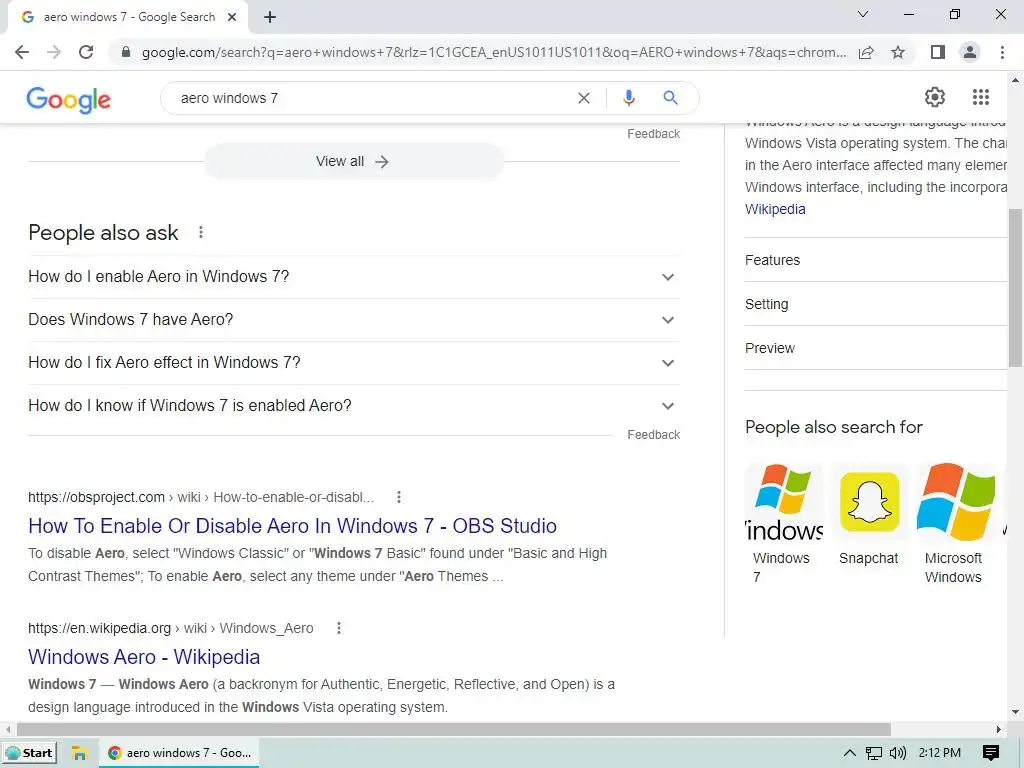Click obsproject.com breadcrumb URL text

click(201, 497)
